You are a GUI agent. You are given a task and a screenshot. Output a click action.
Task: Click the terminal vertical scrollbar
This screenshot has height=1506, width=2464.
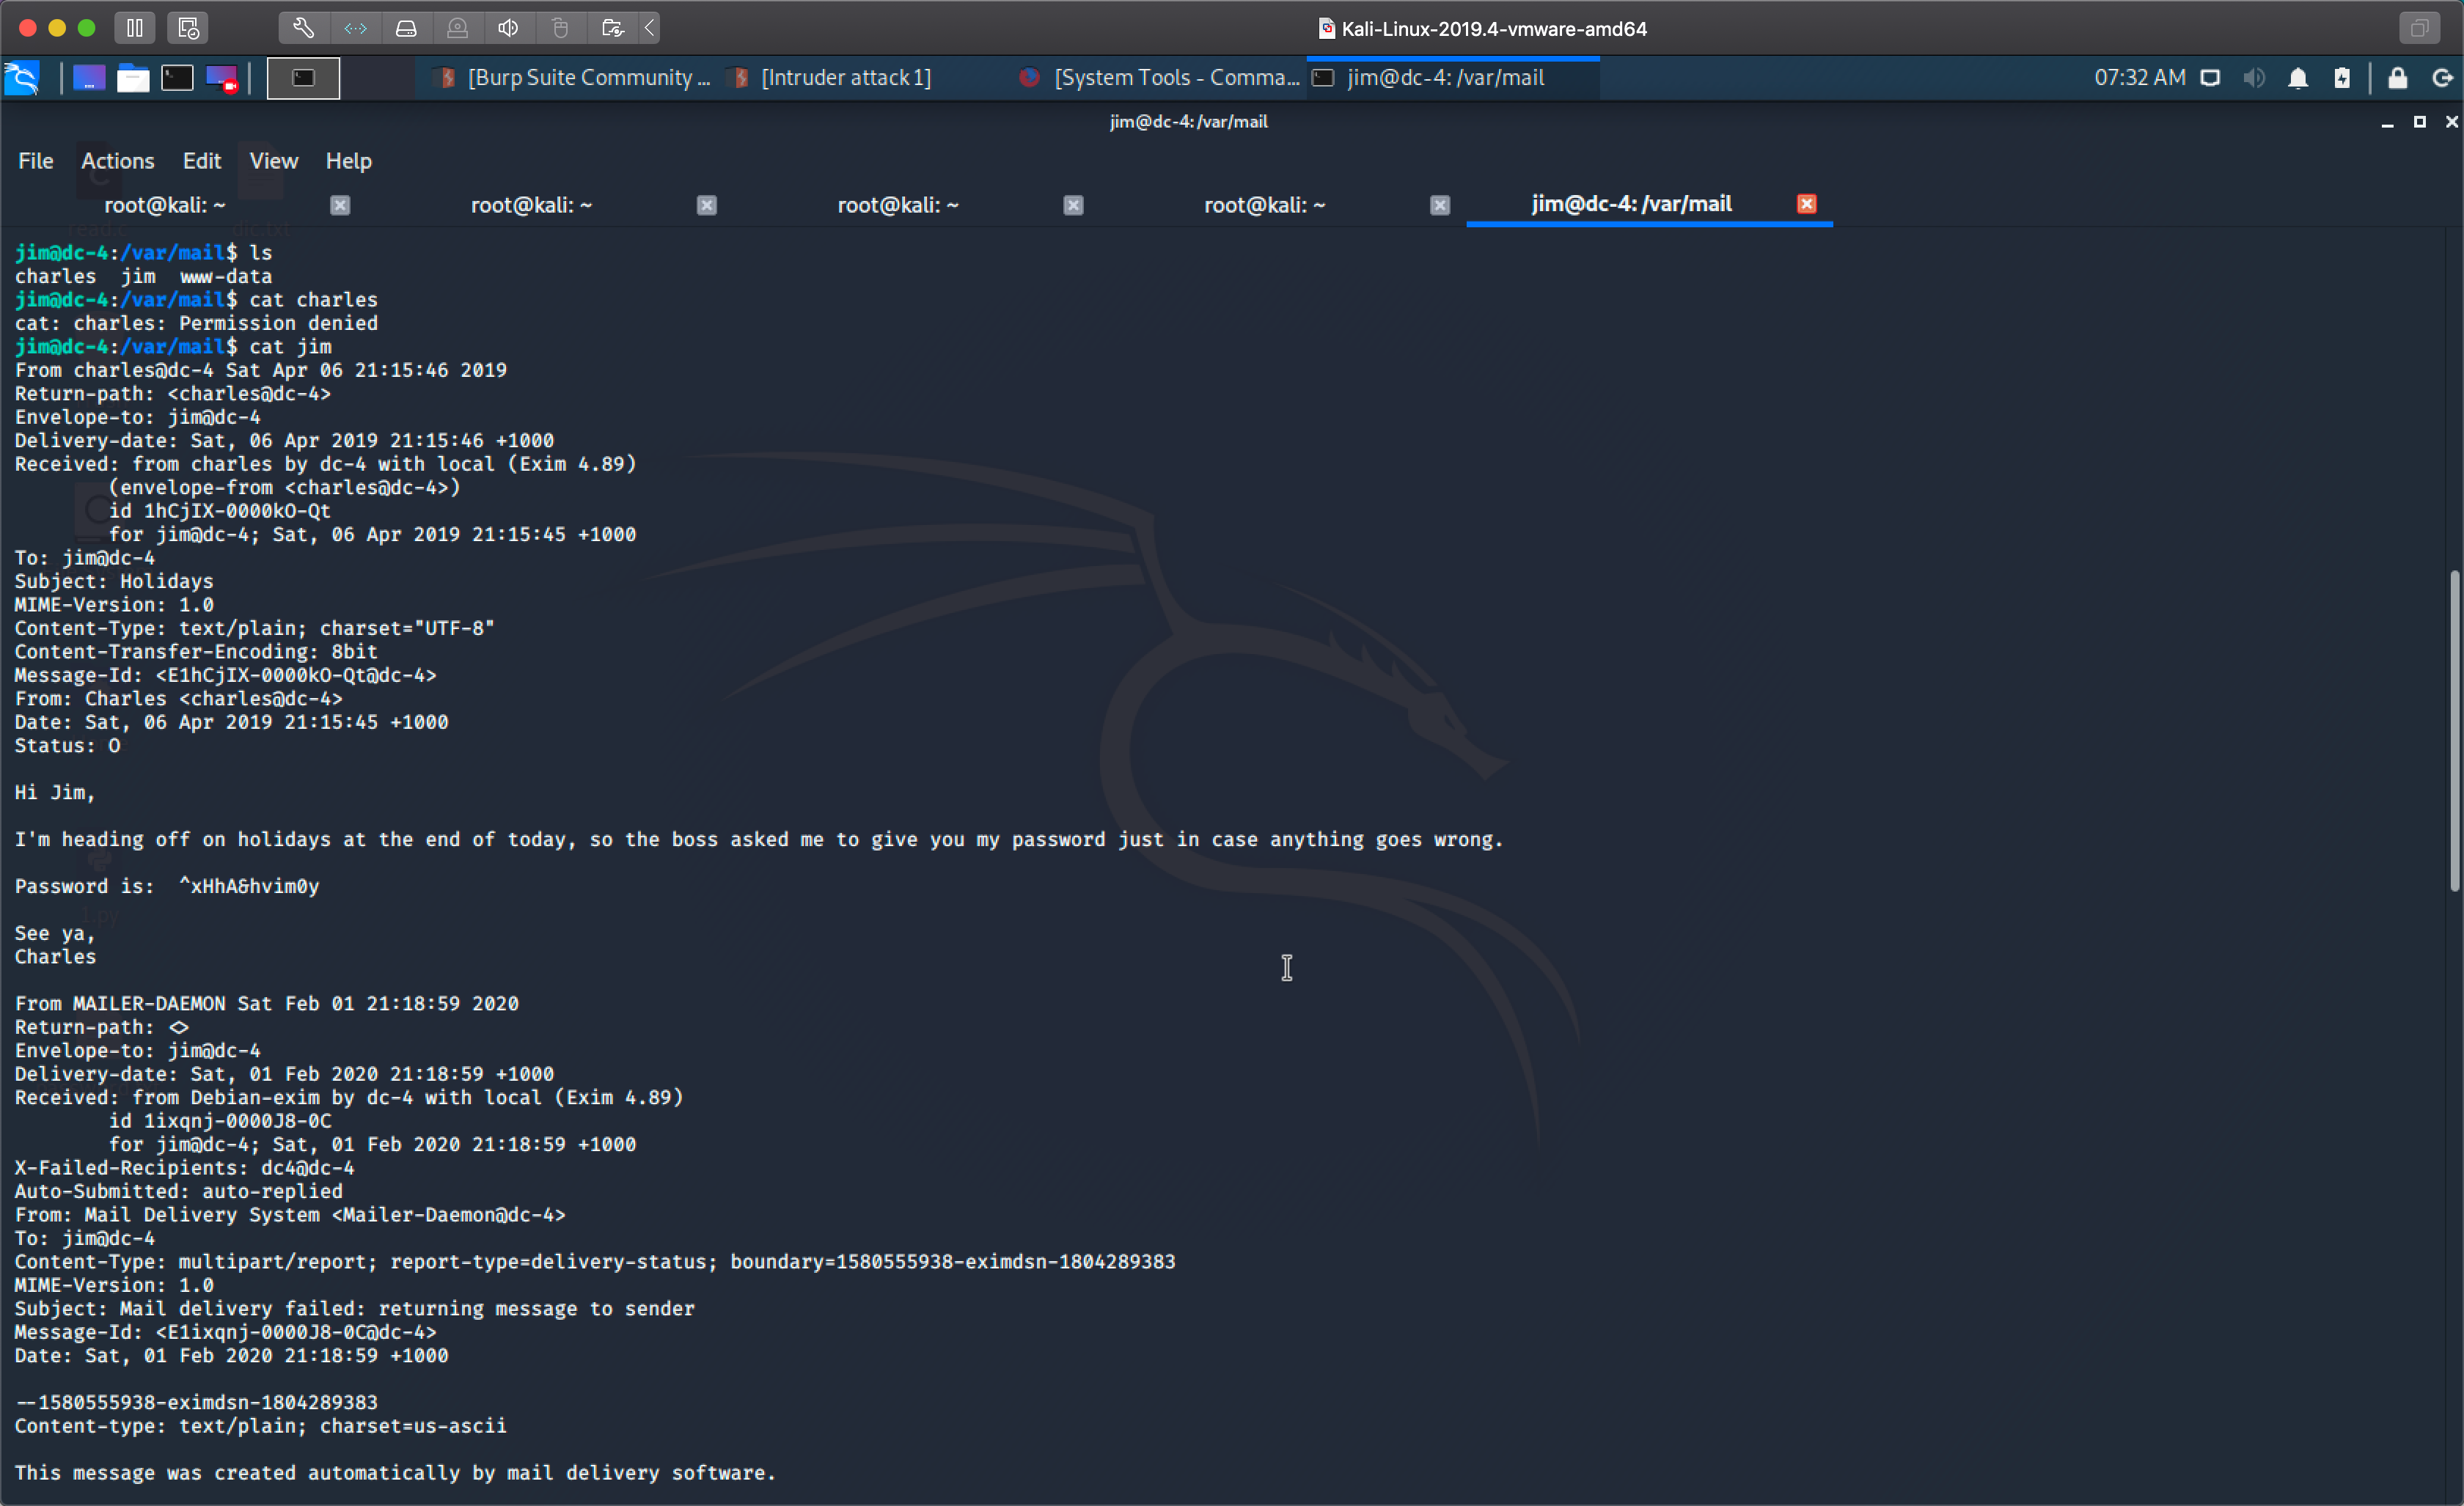tap(2454, 730)
